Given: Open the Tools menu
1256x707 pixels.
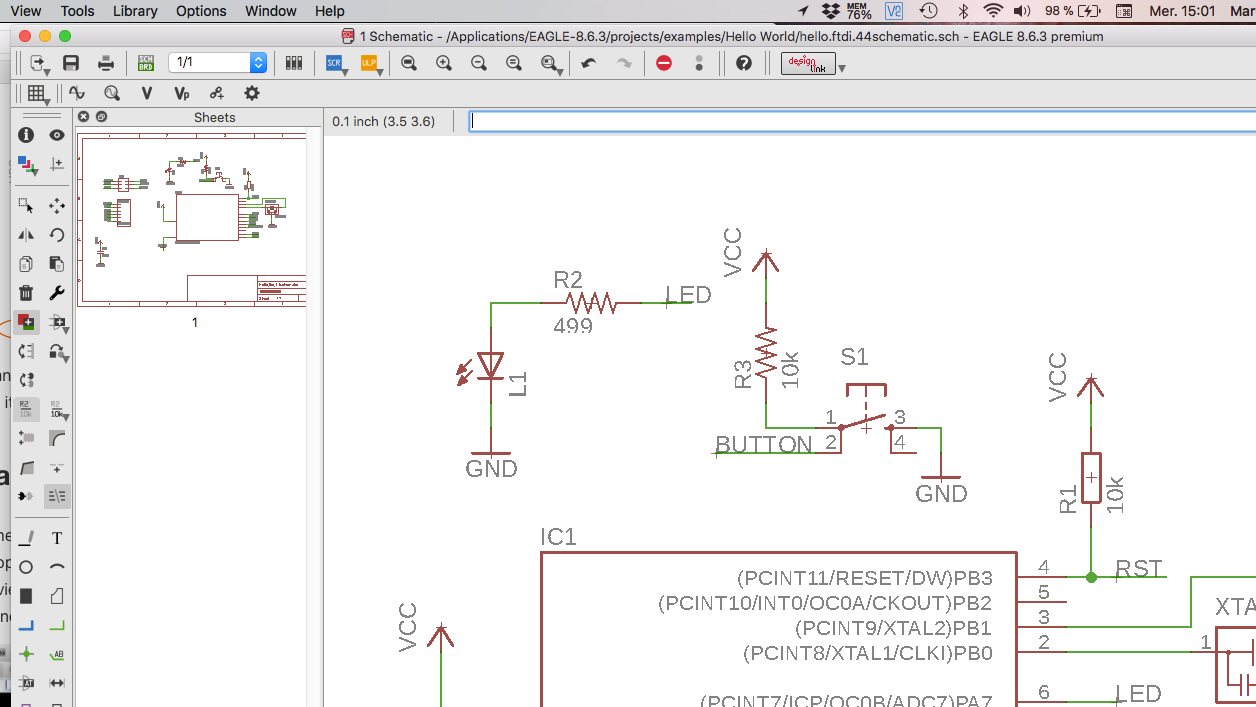Looking at the screenshot, I should pyautogui.click(x=77, y=11).
